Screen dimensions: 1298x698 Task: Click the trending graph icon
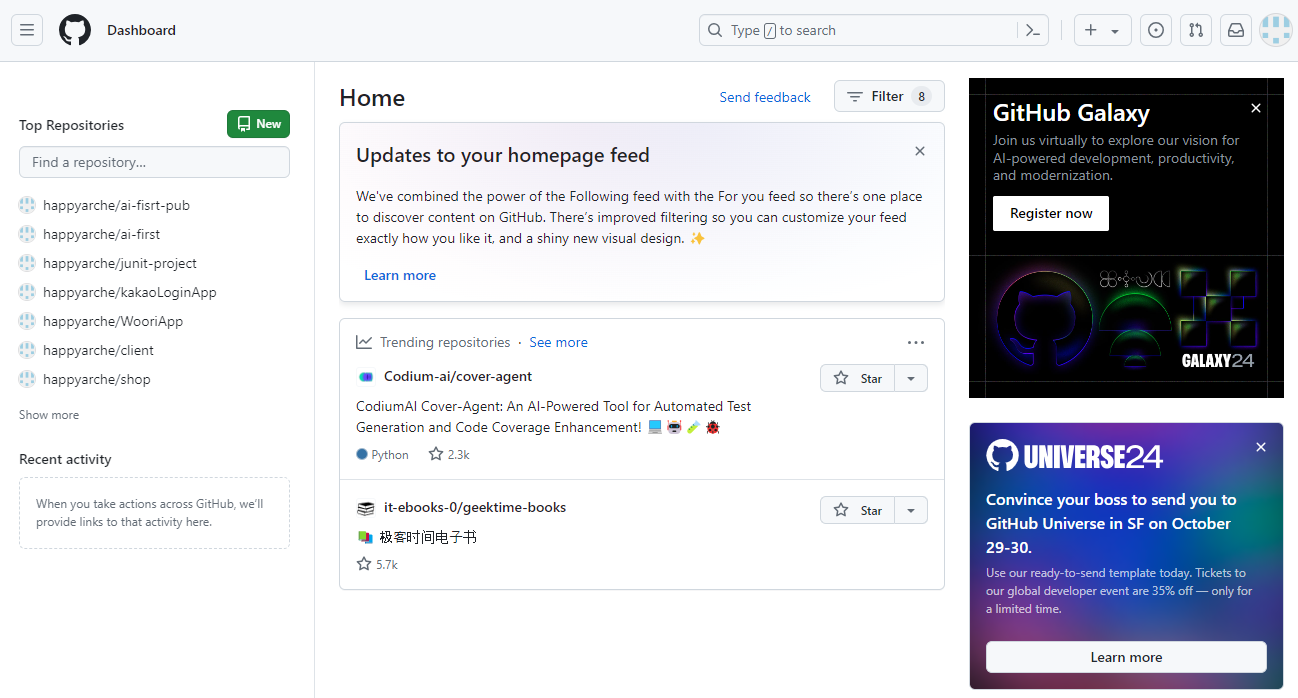coord(364,342)
